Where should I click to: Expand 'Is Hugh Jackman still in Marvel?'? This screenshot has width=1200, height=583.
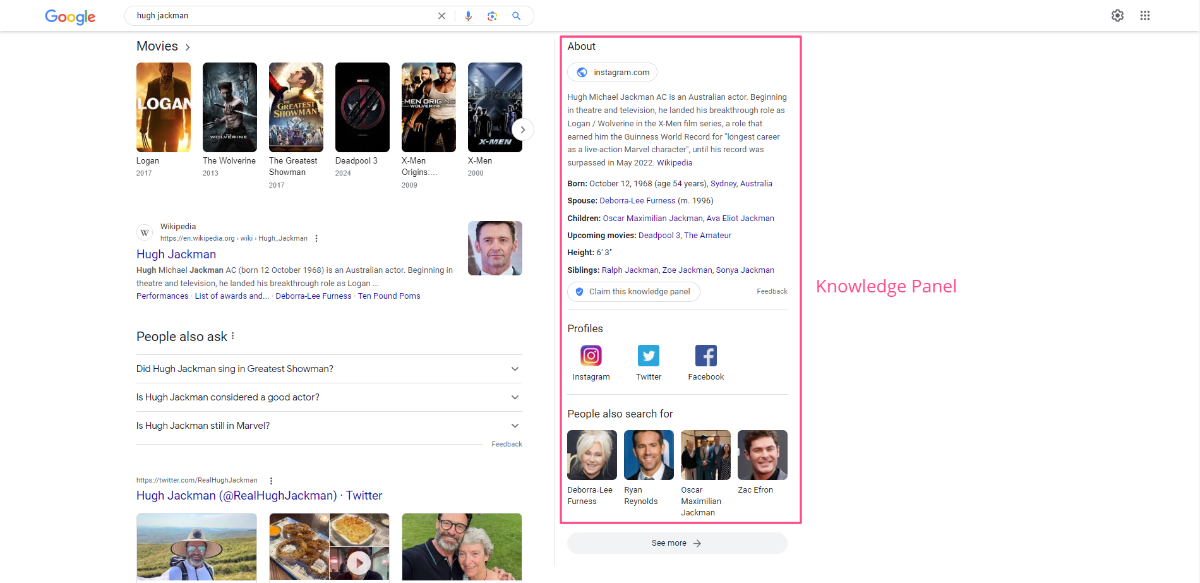pyautogui.click(x=329, y=426)
